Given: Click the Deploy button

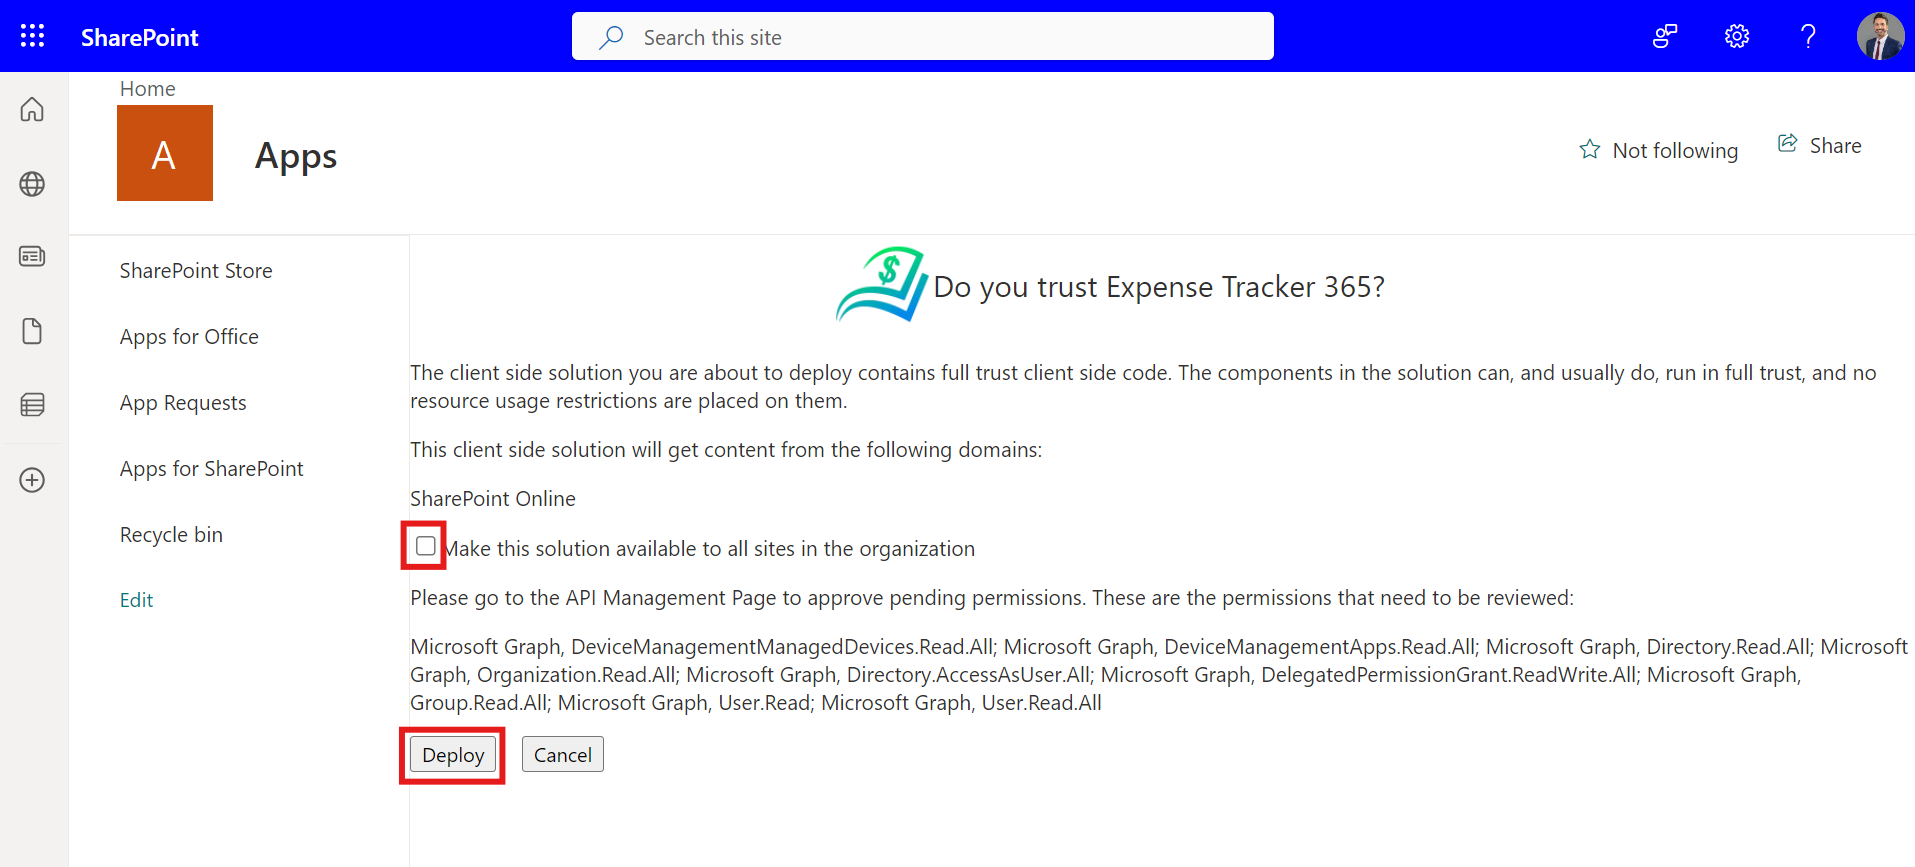Looking at the screenshot, I should tap(453, 755).
